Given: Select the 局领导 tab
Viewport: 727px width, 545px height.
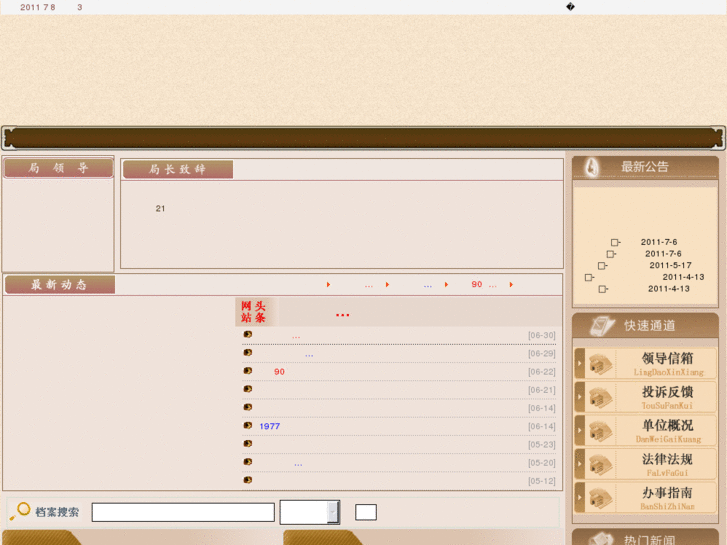Looking at the screenshot, I should pos(59,168).
